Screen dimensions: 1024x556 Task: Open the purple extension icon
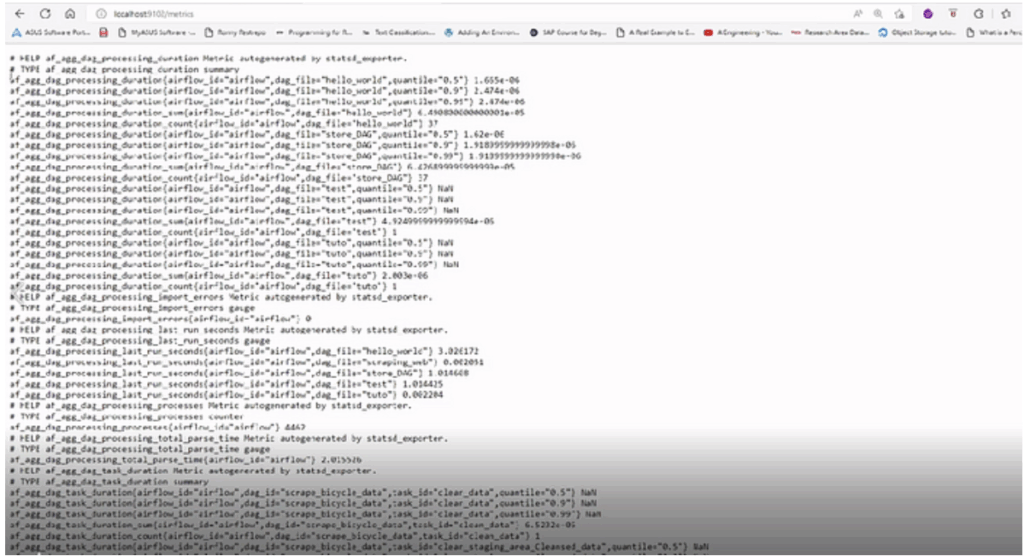pos(927,14)
